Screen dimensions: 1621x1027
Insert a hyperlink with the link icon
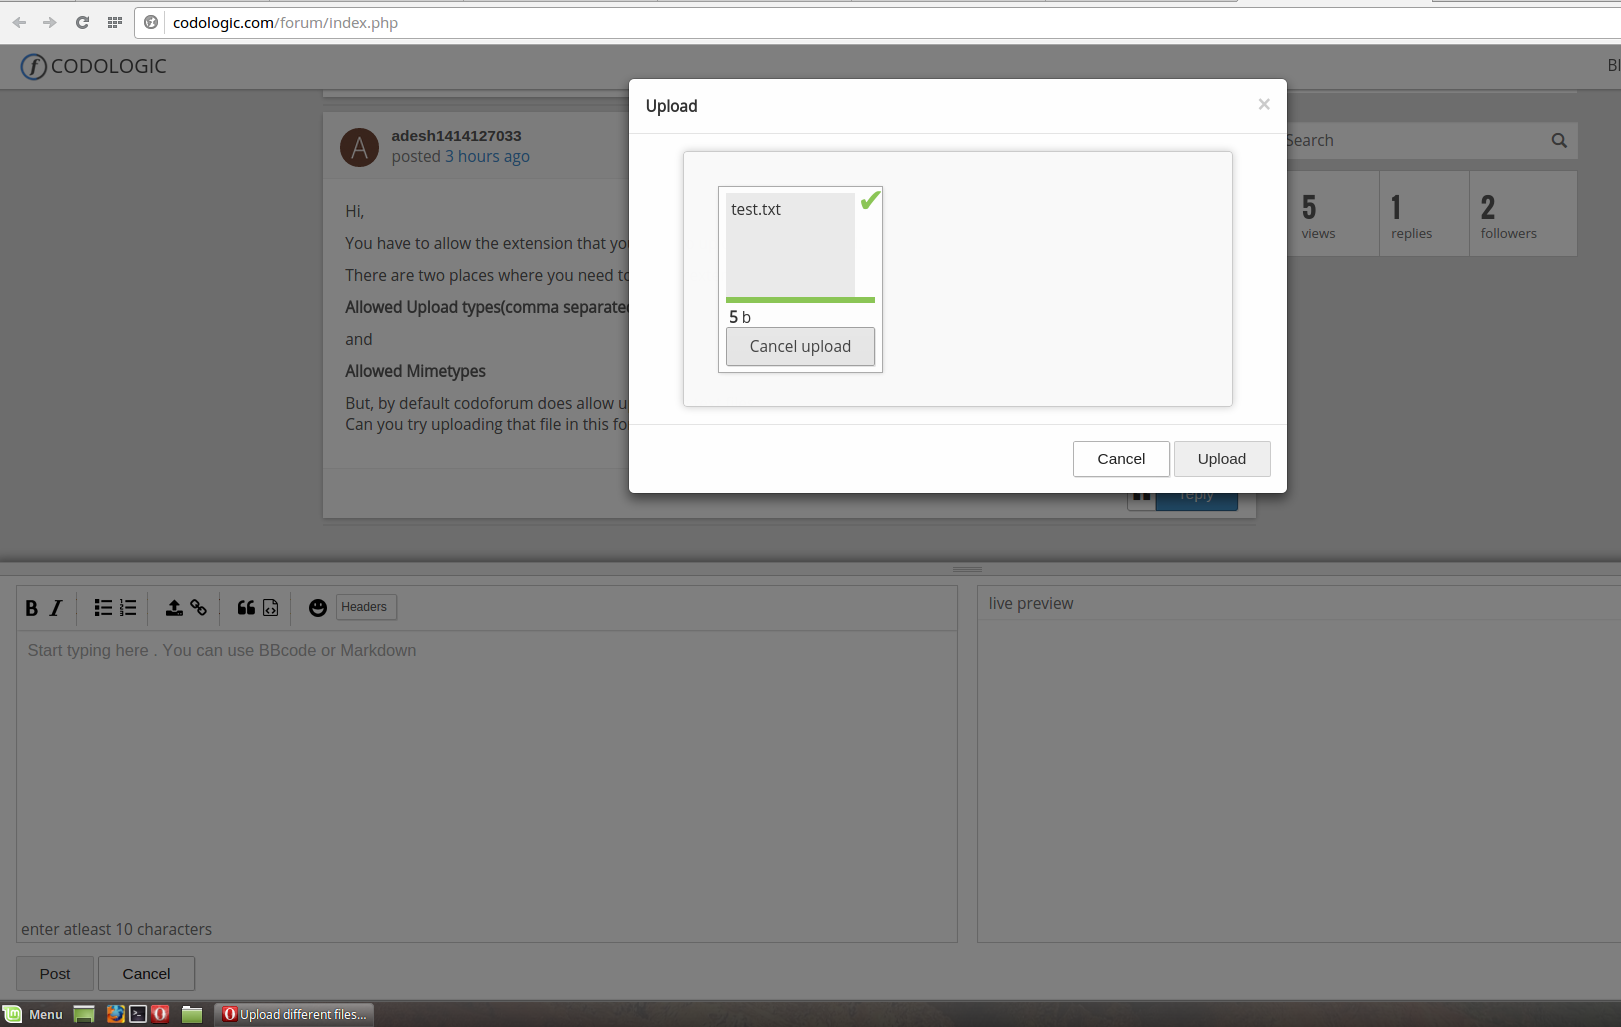pyautogui.click(x=199, y=608)
